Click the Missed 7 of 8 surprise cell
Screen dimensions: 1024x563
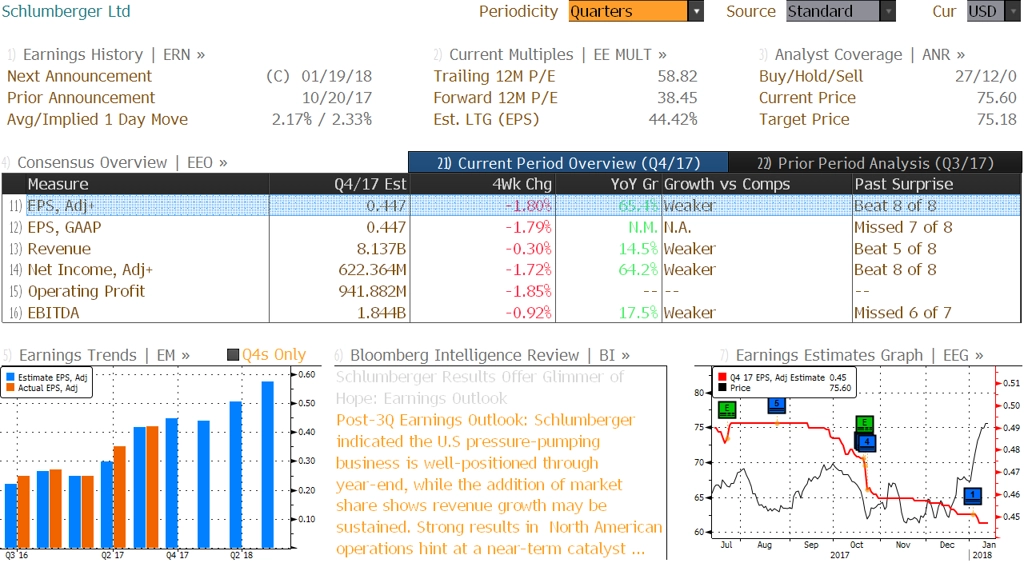pyautogui.click(x=903, y=227)
